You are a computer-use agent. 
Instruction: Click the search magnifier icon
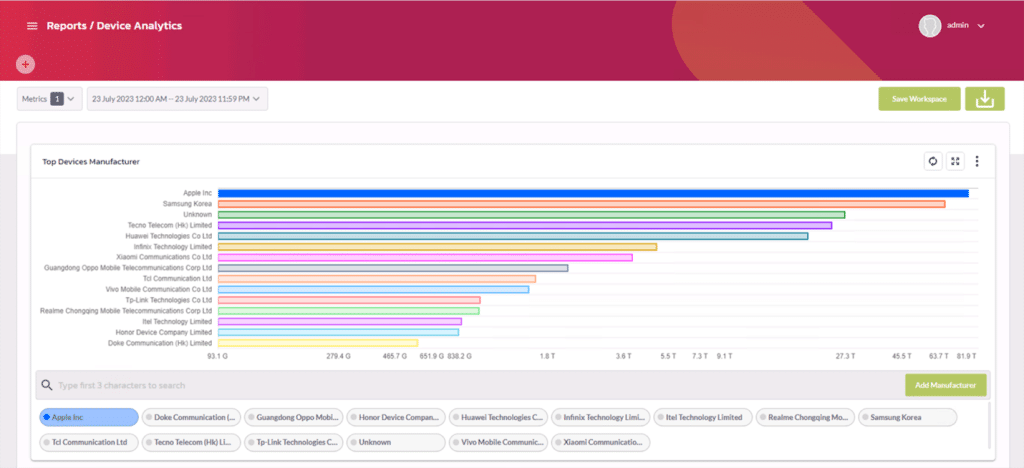click(x=47, y=385)
